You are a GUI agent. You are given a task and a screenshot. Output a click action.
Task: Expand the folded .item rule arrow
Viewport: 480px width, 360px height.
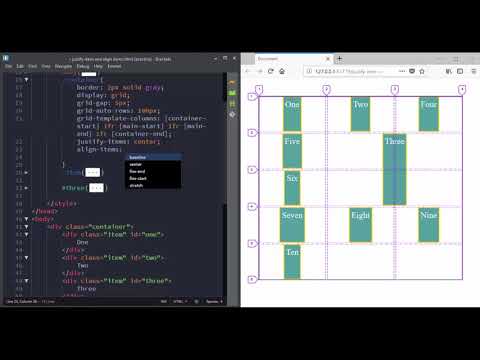(x=26, y=173)
